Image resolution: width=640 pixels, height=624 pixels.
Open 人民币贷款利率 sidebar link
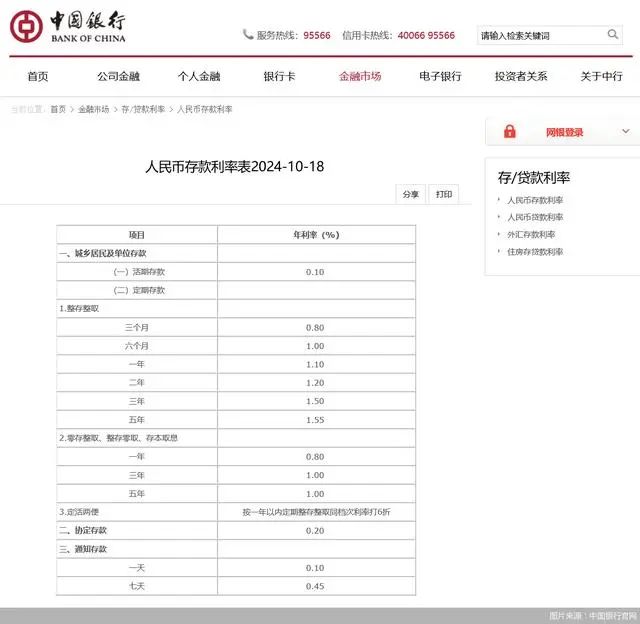tap(535, 217)
